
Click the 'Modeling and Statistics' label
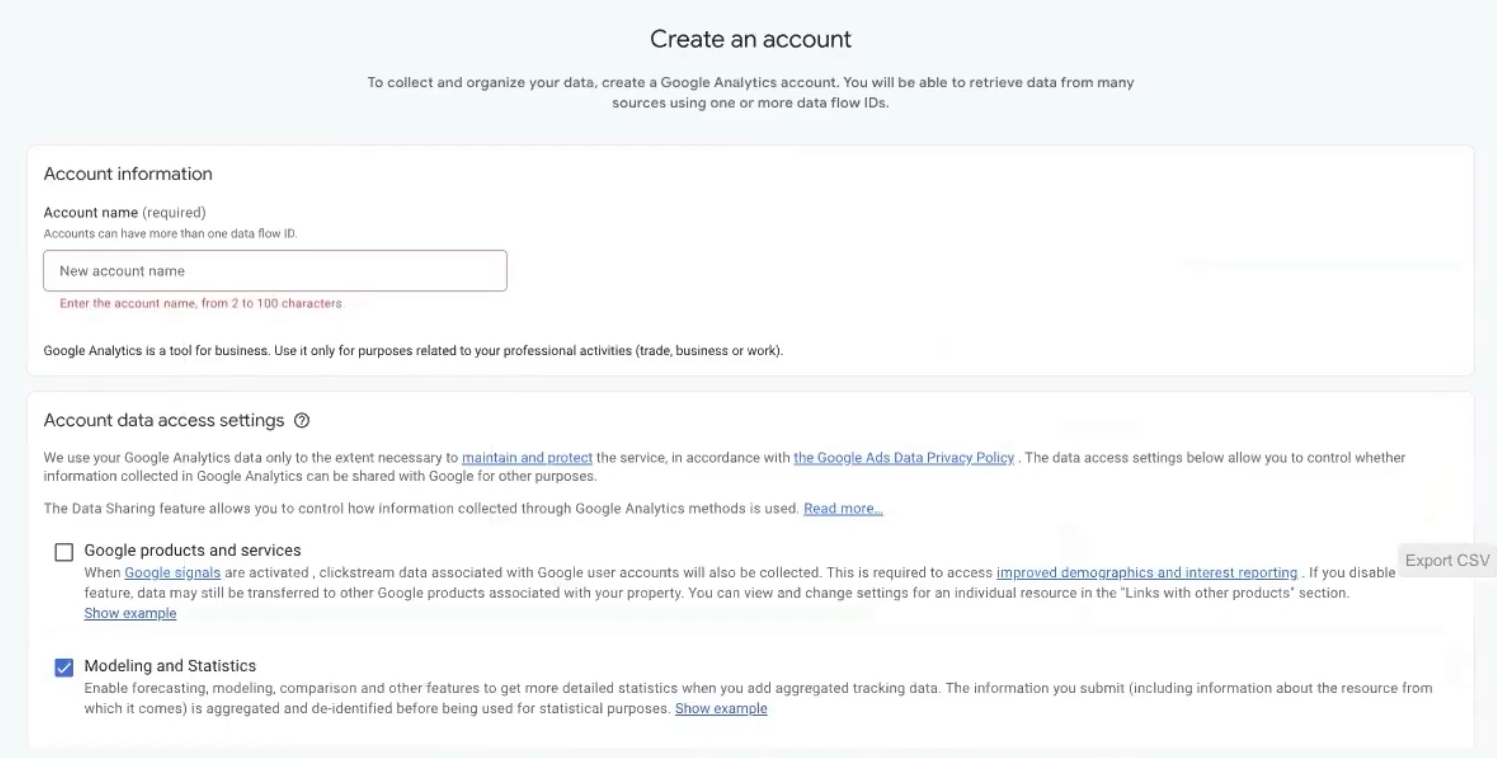tap(170, 666)
